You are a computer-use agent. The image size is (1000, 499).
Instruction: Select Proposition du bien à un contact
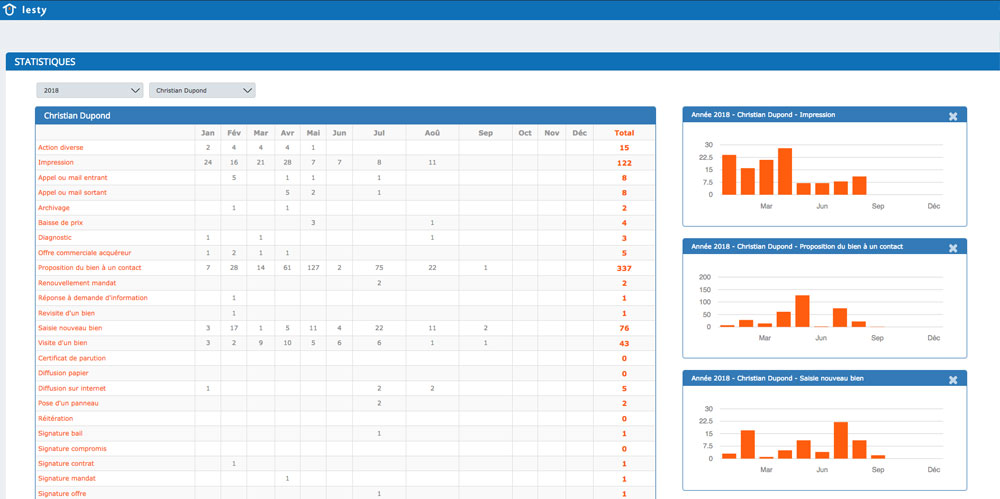click(89, 268)
